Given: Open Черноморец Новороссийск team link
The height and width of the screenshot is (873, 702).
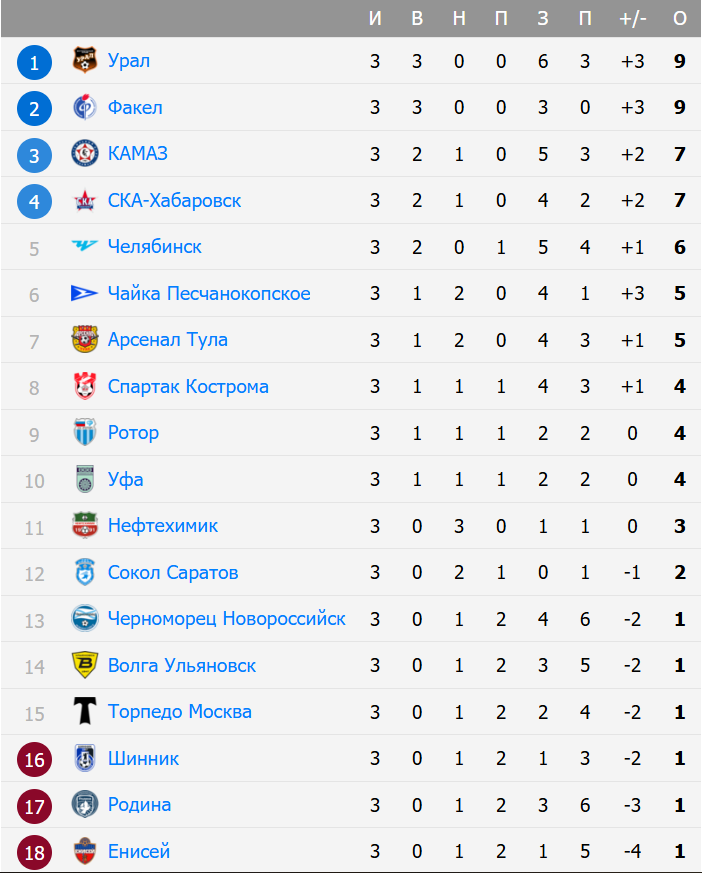Looking at the screenshot, I should (x=226, y=619).
